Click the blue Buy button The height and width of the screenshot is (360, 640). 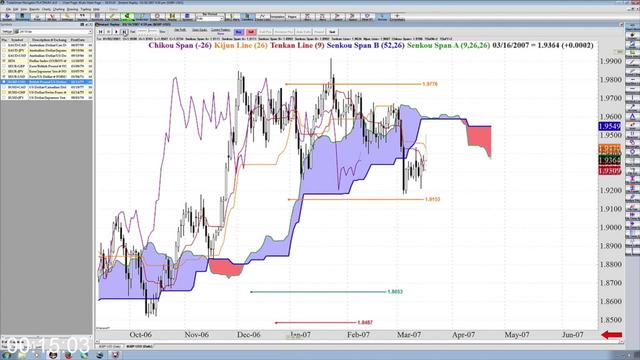click(239, 32)
